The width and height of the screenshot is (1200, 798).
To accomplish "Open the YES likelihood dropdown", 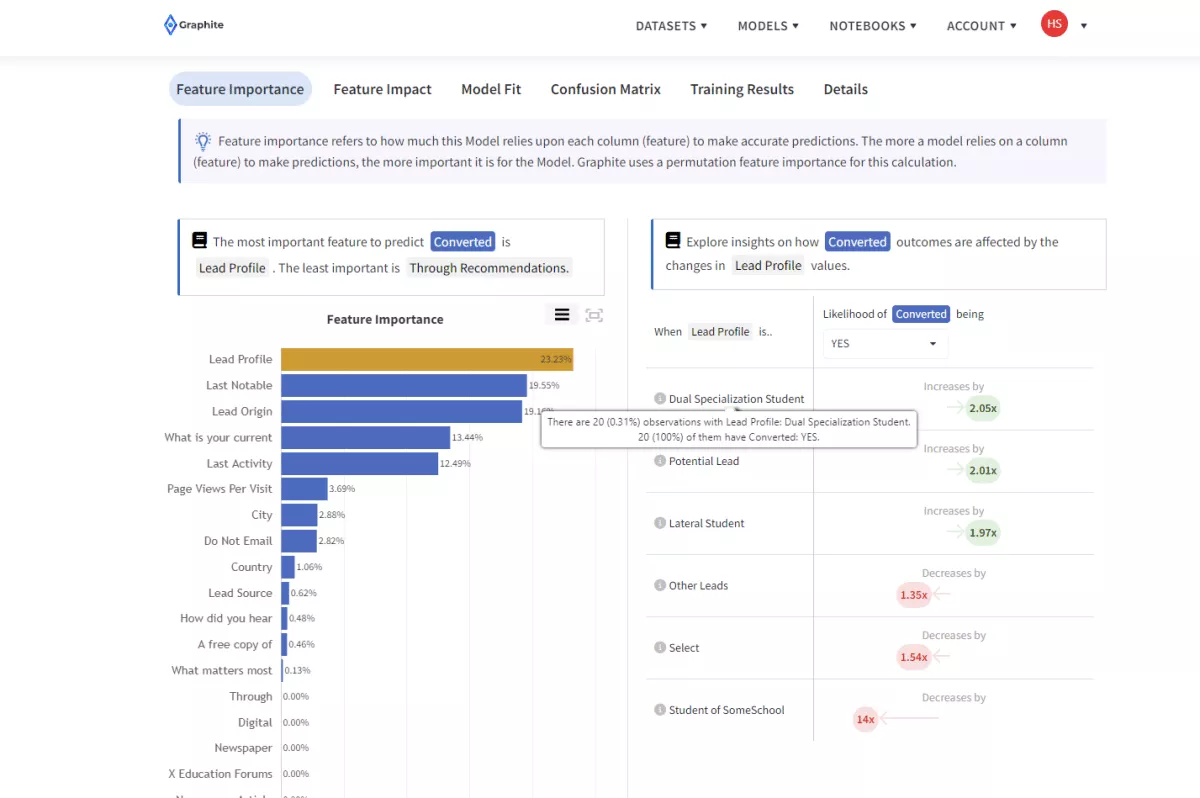I will (884, 344).
